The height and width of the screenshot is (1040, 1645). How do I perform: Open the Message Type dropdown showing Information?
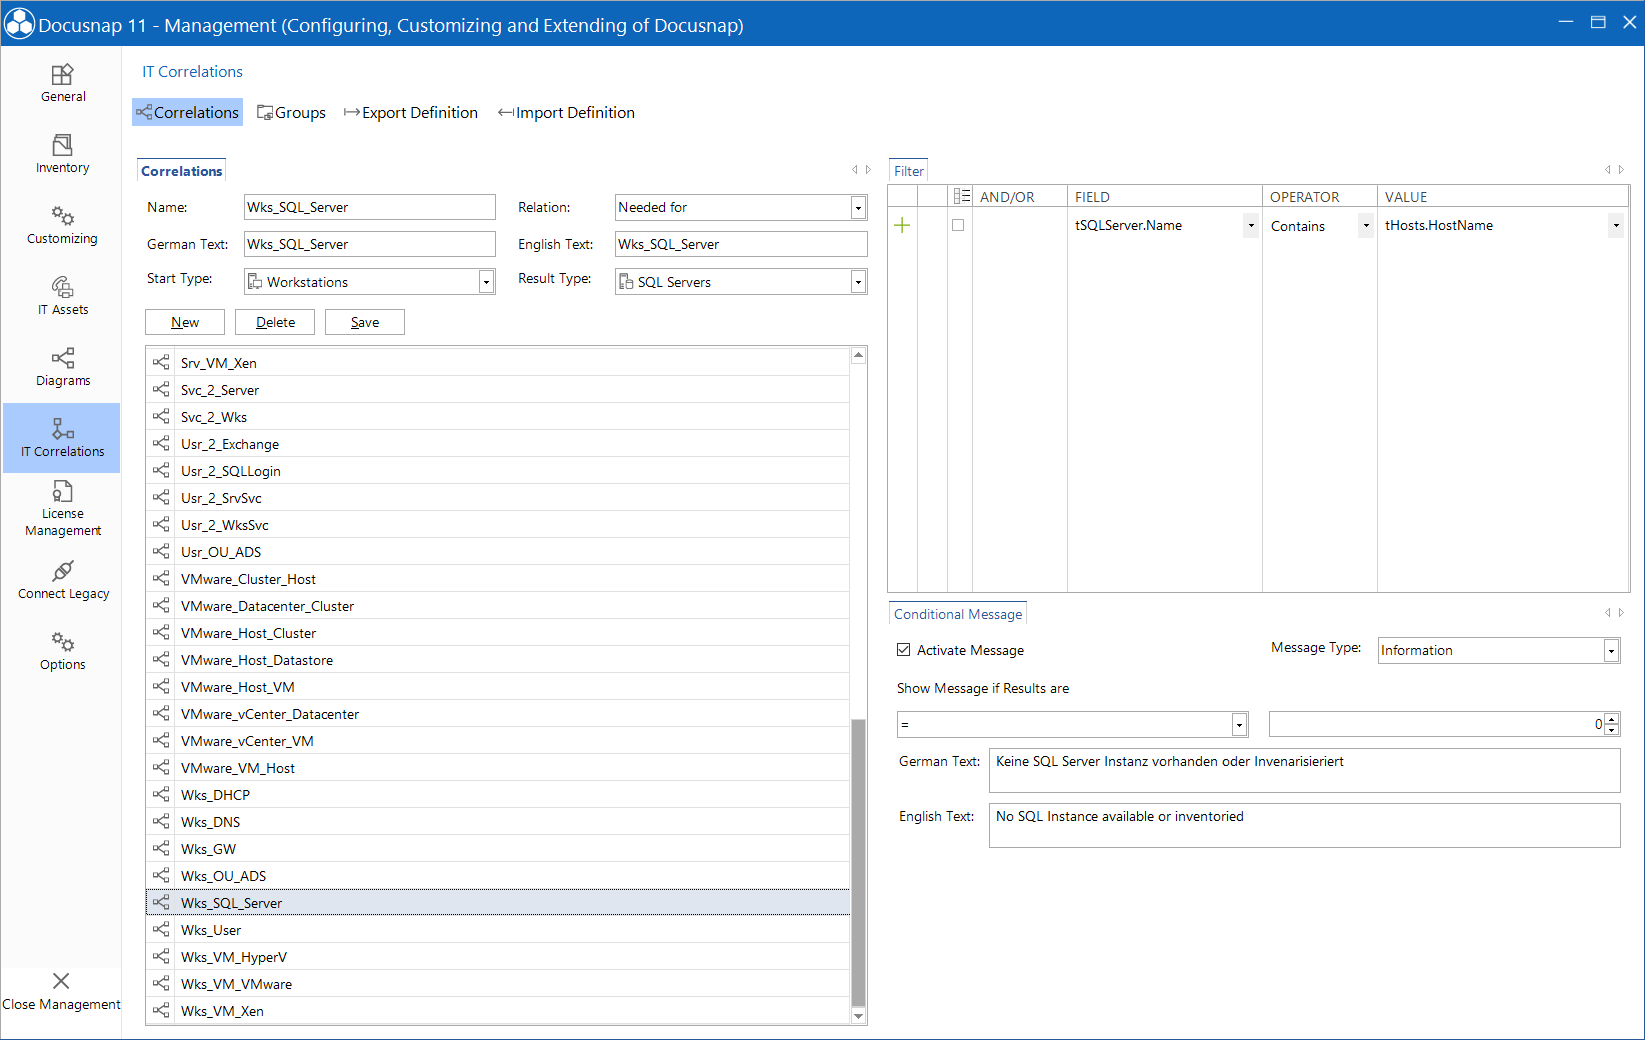[1610, 650]
